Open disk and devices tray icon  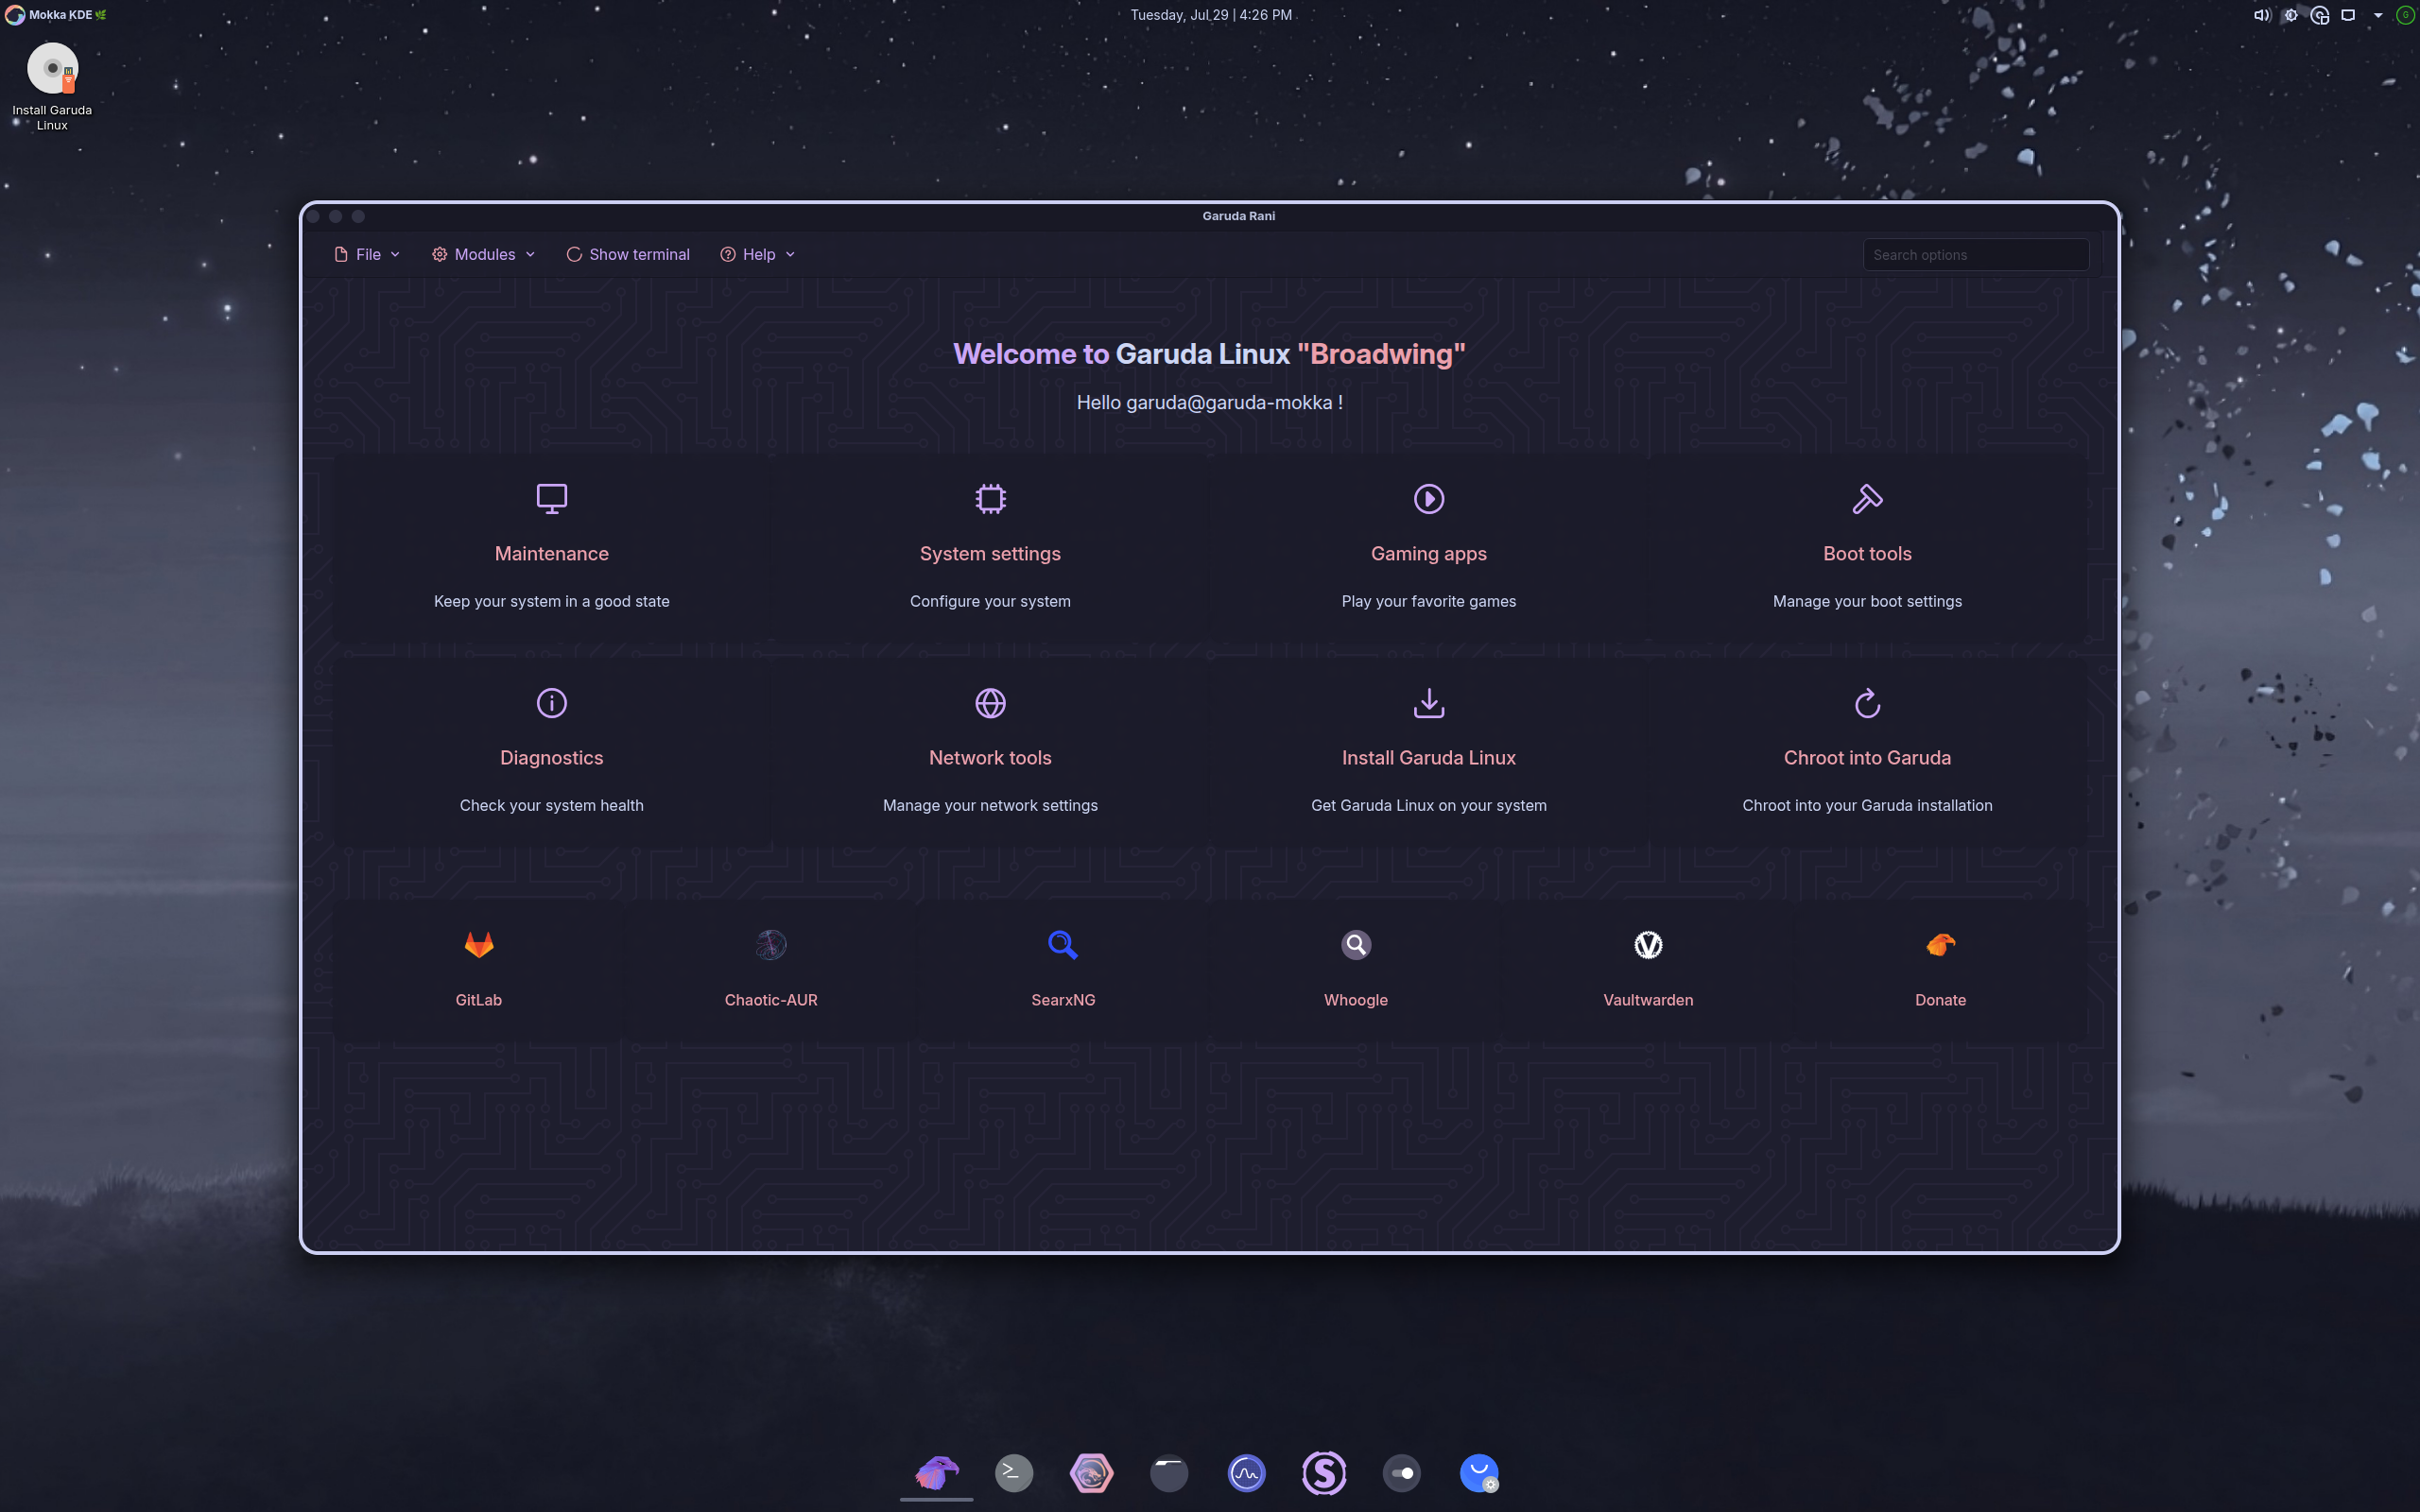tap(2320, 15)
